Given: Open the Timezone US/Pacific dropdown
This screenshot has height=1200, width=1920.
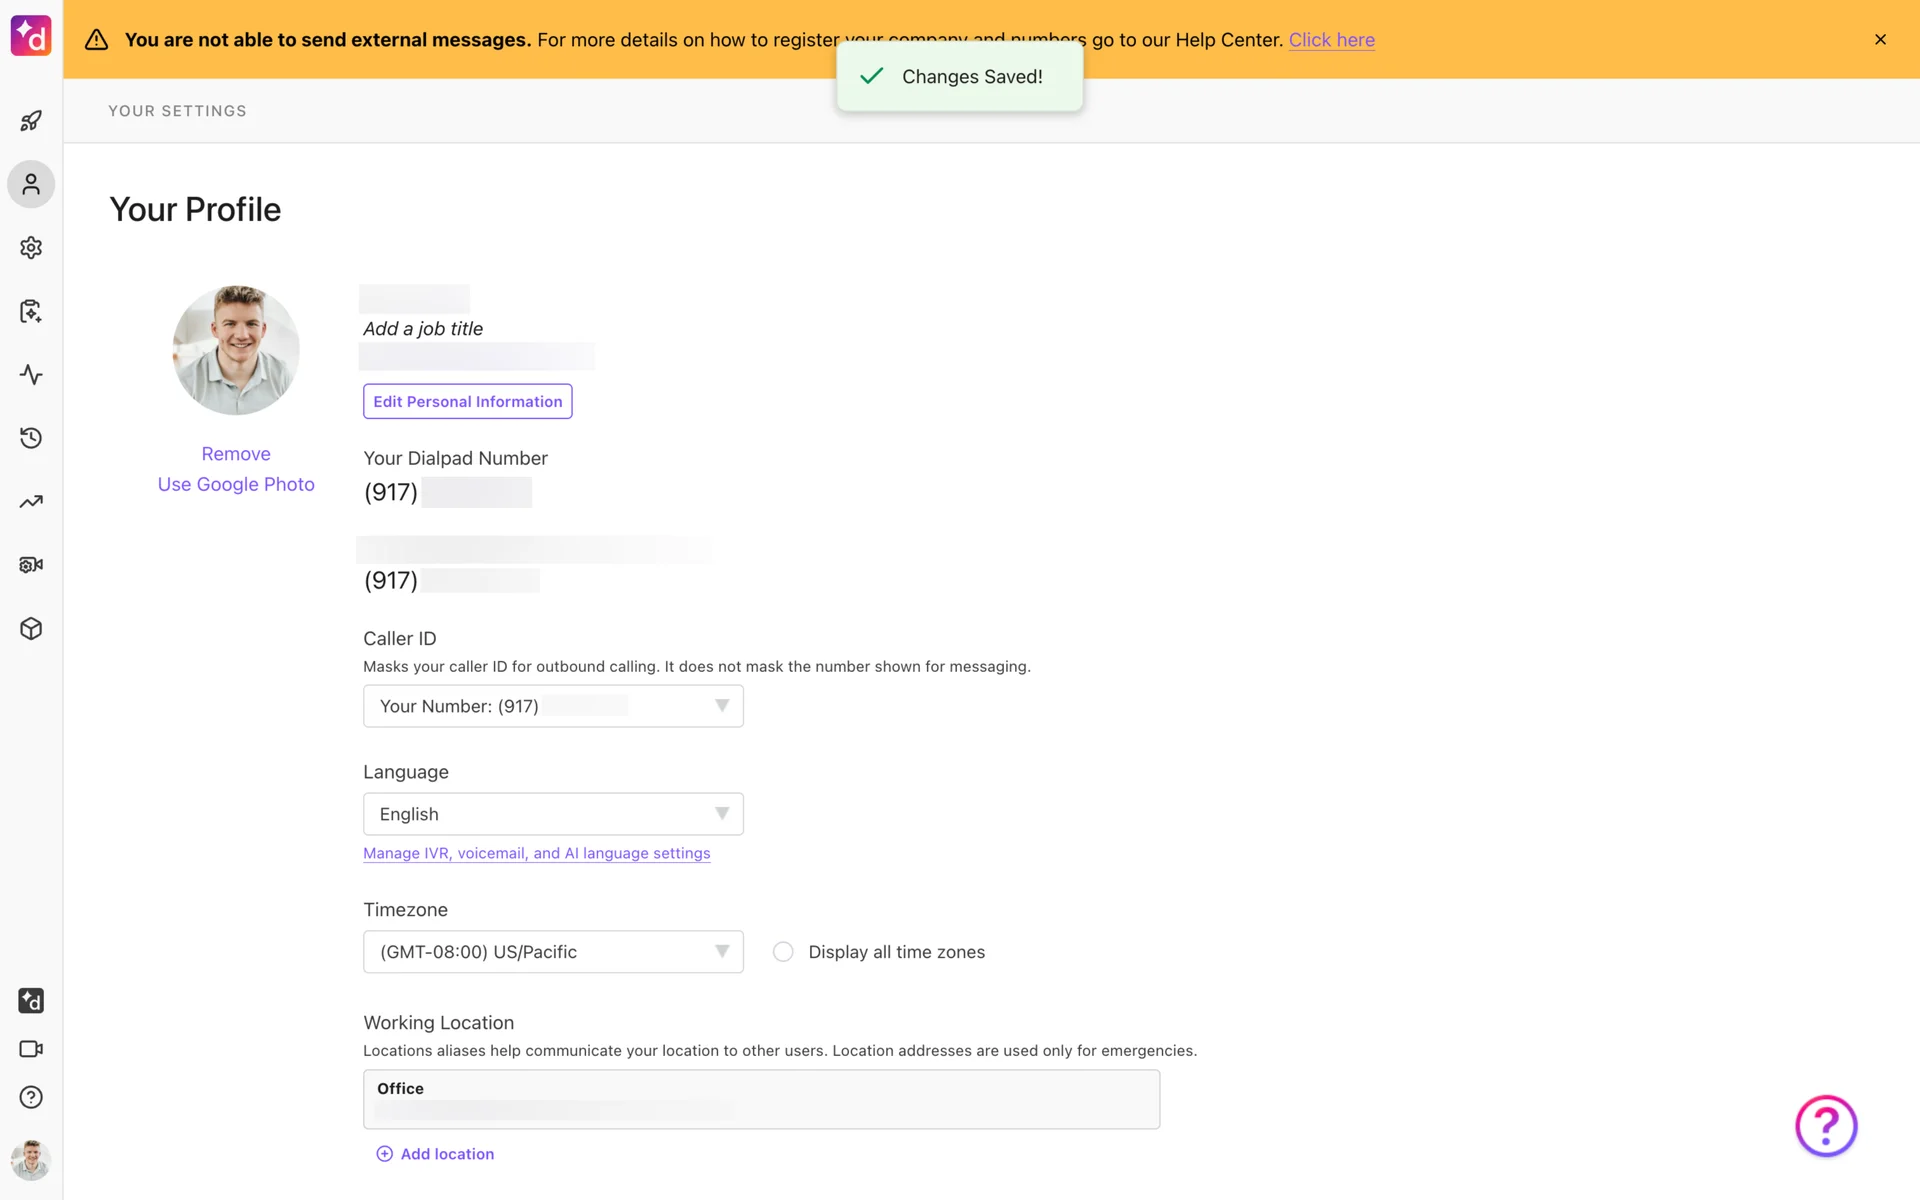Looking at the screenshot, I should [x=553, y=952].
